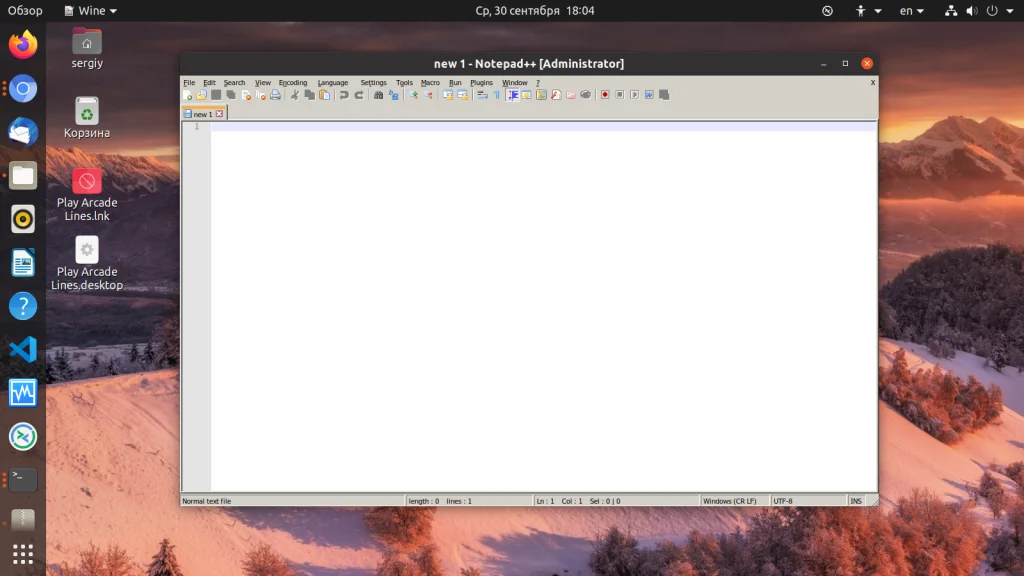Image resolution: width=1024 pixels, height=576 pixels.
Task: Click the Replace toolbar icon
Action: (393, 95)
